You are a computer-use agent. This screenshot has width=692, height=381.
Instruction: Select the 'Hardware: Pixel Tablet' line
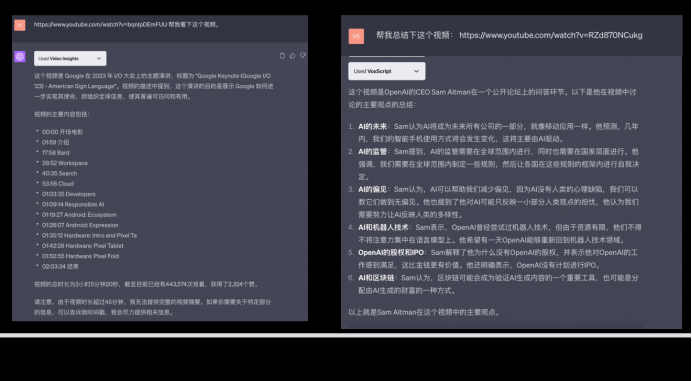[x=83, y=246]
